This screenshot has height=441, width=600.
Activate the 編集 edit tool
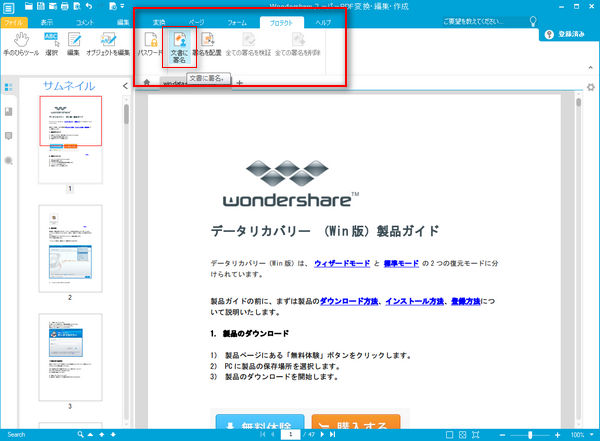point(73,44)
